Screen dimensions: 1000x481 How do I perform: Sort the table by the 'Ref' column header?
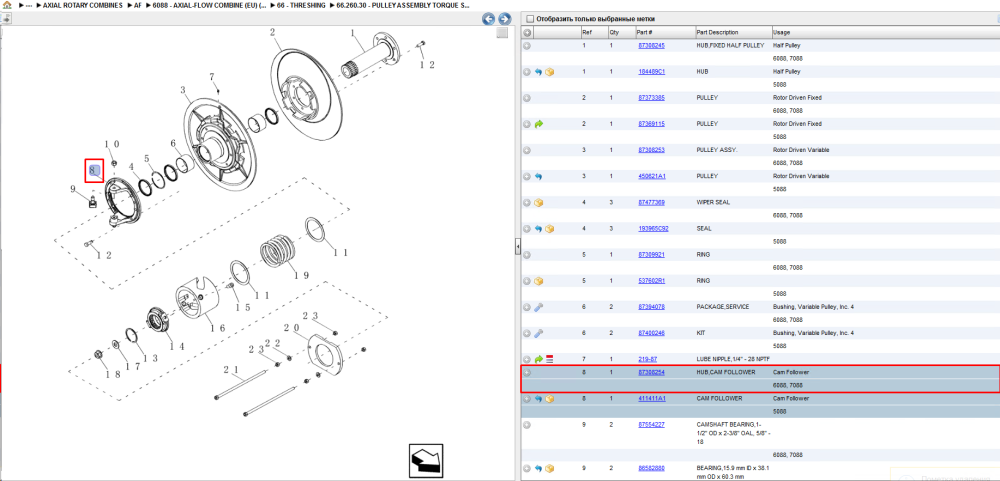tap(594, 33)
